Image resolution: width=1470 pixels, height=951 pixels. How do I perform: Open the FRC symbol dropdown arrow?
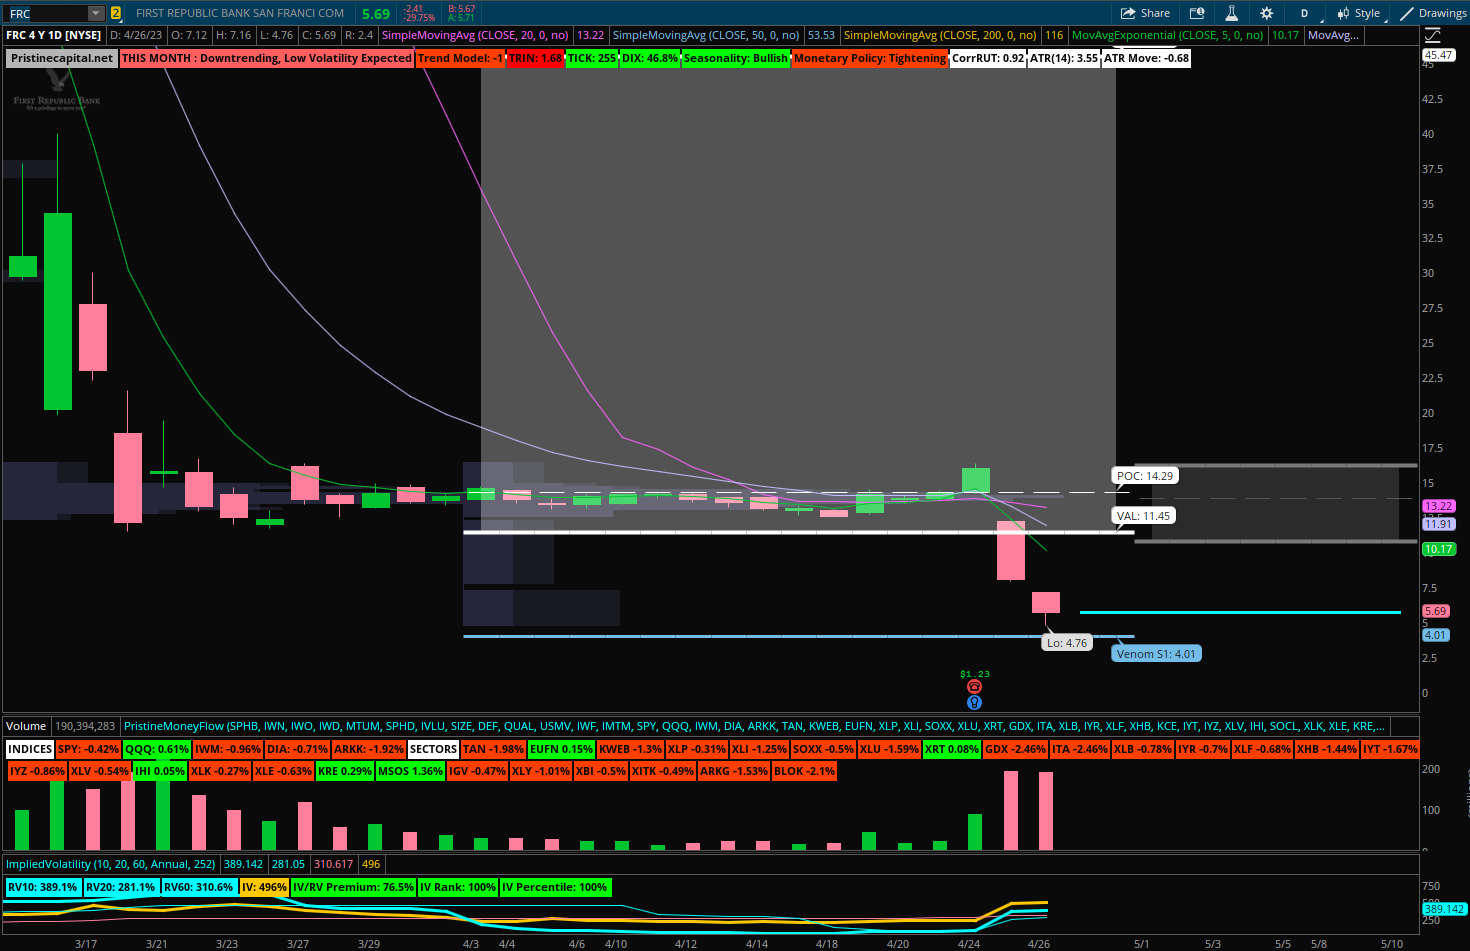coord(96,13)
